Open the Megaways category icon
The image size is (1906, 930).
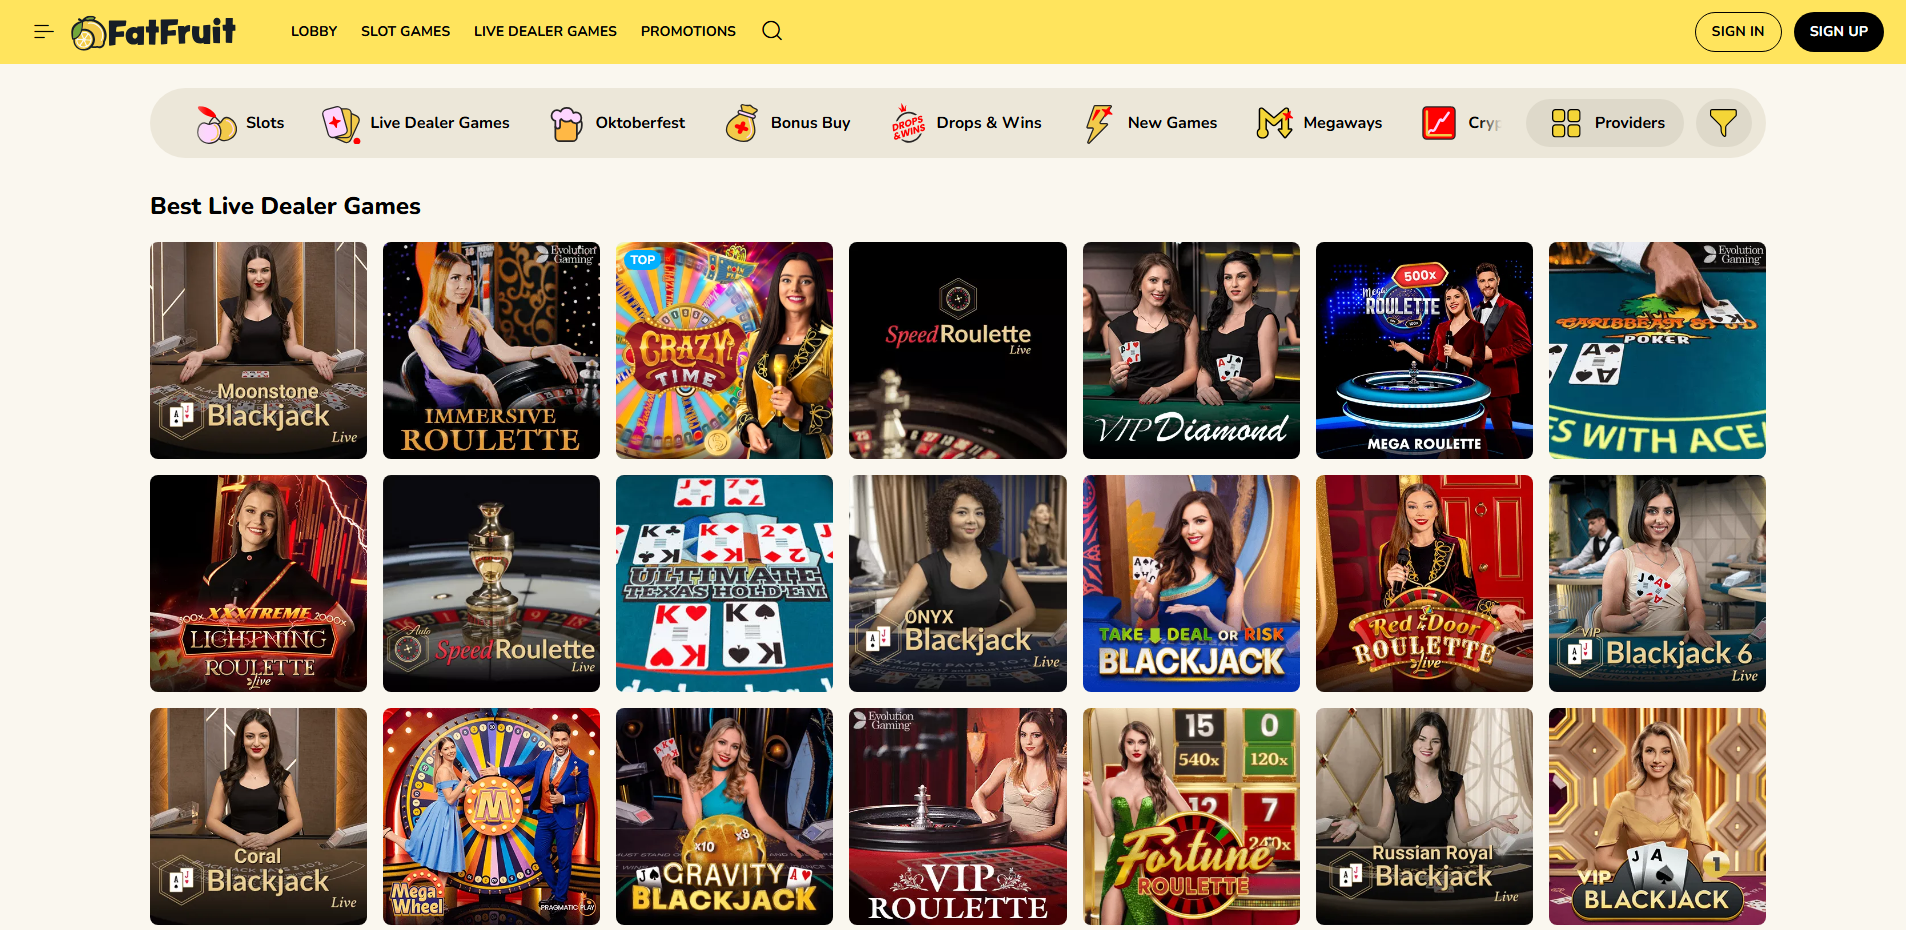(1273, 123)
